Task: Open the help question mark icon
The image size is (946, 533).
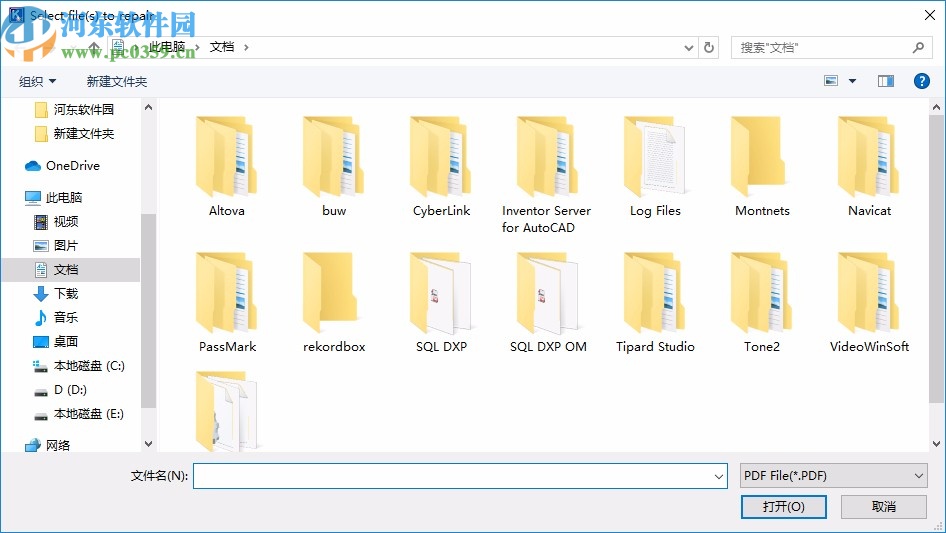Action: pos(921,81)
